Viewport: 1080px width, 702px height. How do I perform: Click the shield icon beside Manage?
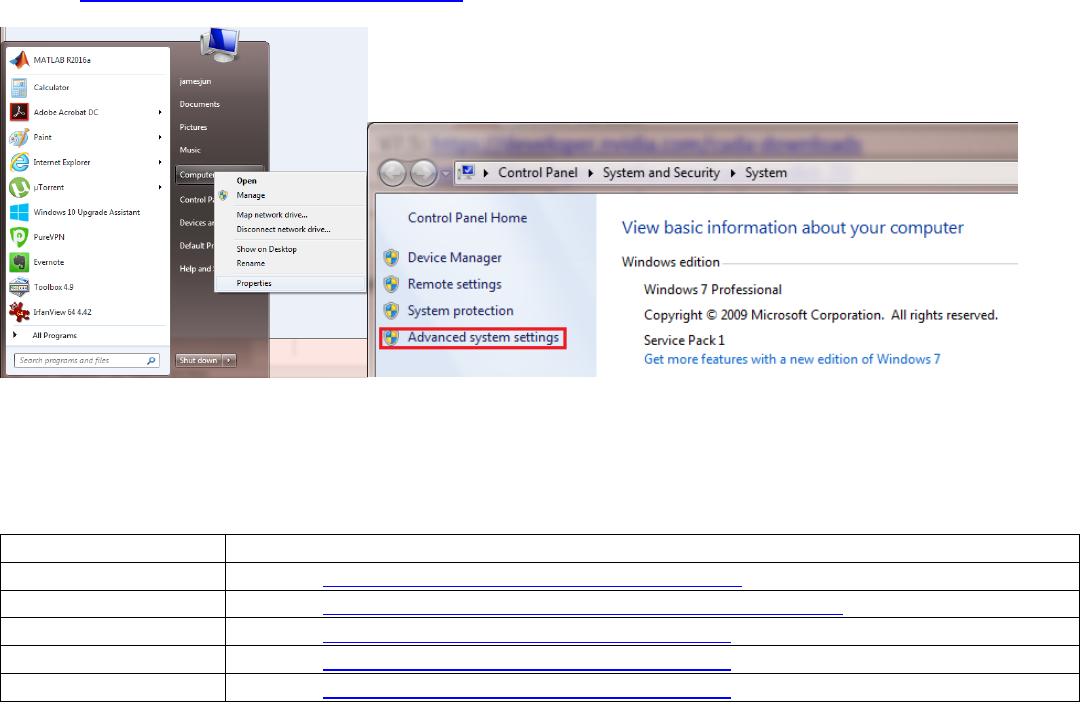click(x=223, y=196)
